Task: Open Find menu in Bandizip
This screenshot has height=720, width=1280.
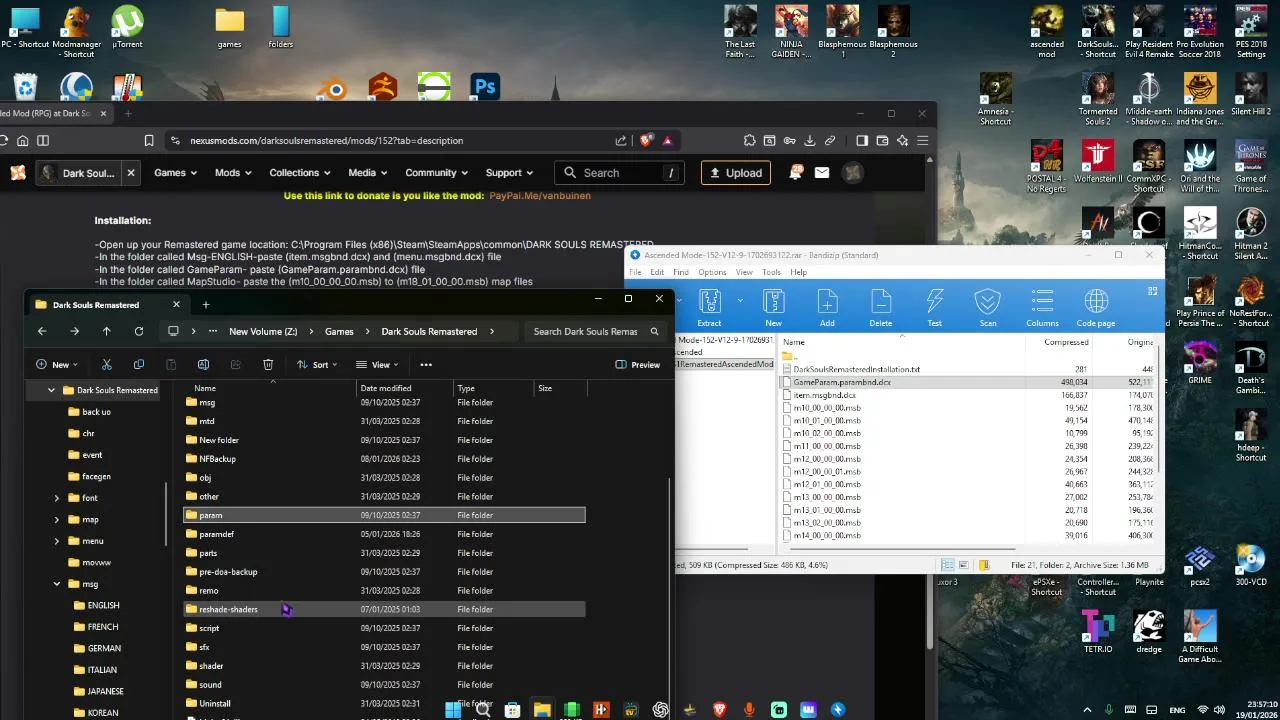Action: pyautogui.click(x=681, y=272)
